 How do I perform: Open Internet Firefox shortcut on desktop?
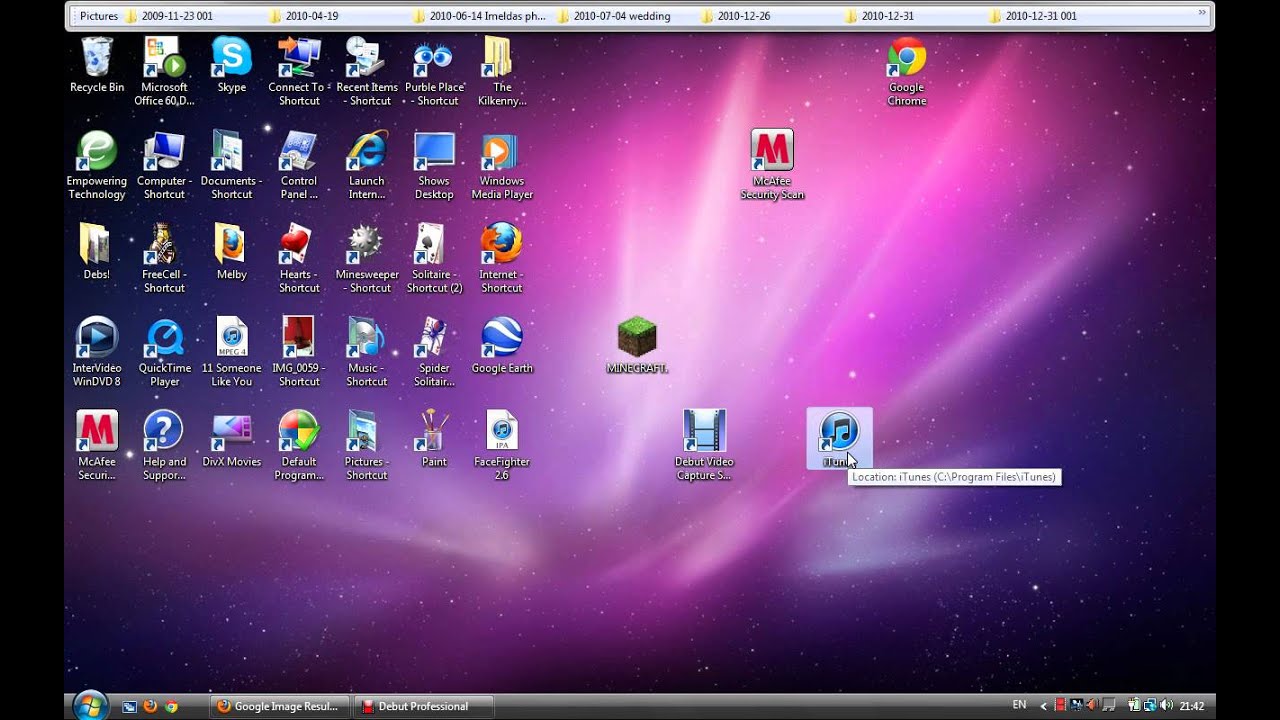[x=501, y=259]
